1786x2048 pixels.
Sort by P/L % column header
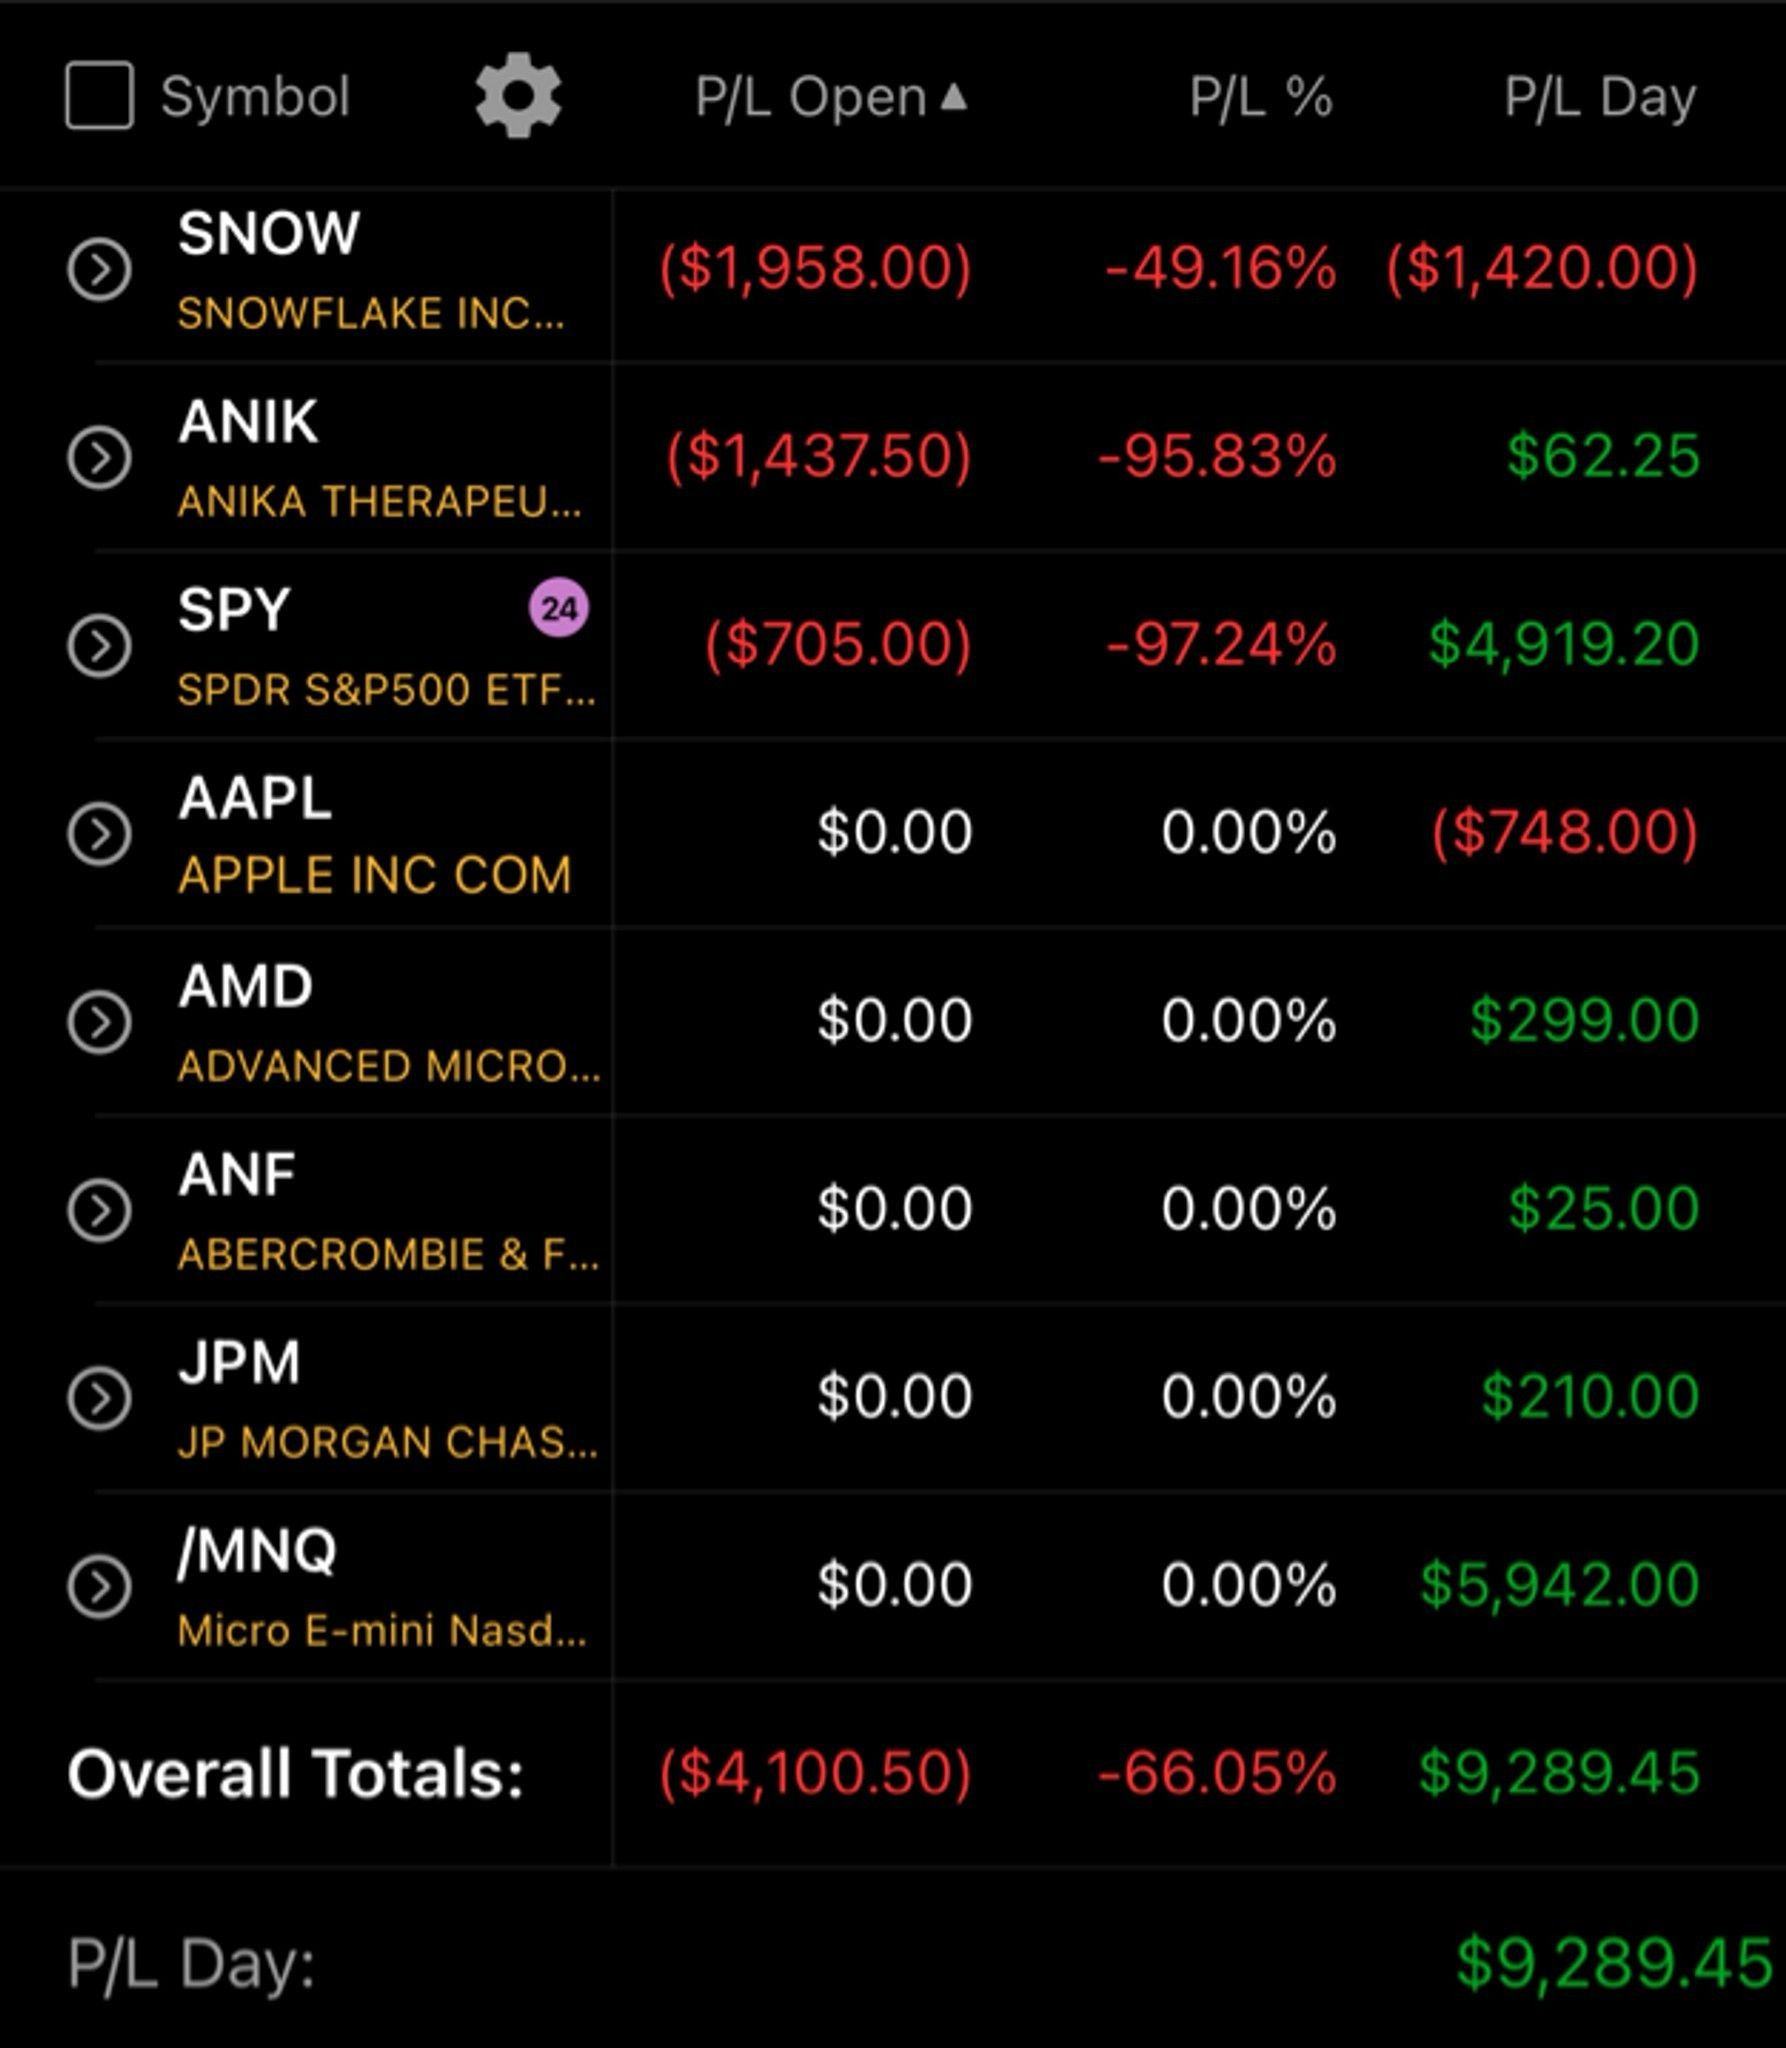(x=1261, y=98)
